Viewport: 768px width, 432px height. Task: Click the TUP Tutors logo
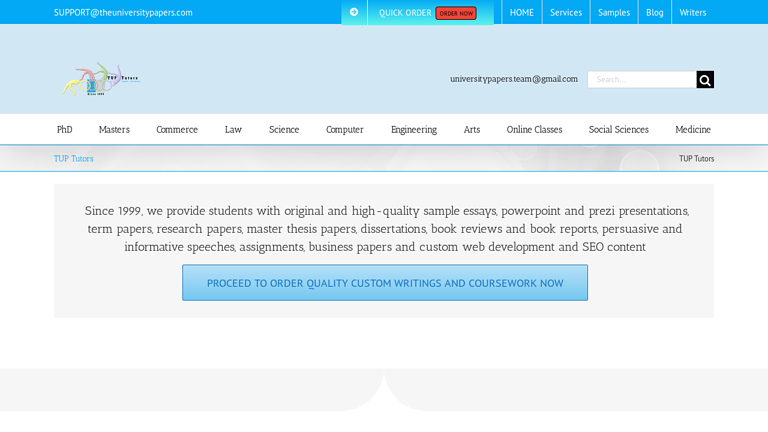coord(100,79)
